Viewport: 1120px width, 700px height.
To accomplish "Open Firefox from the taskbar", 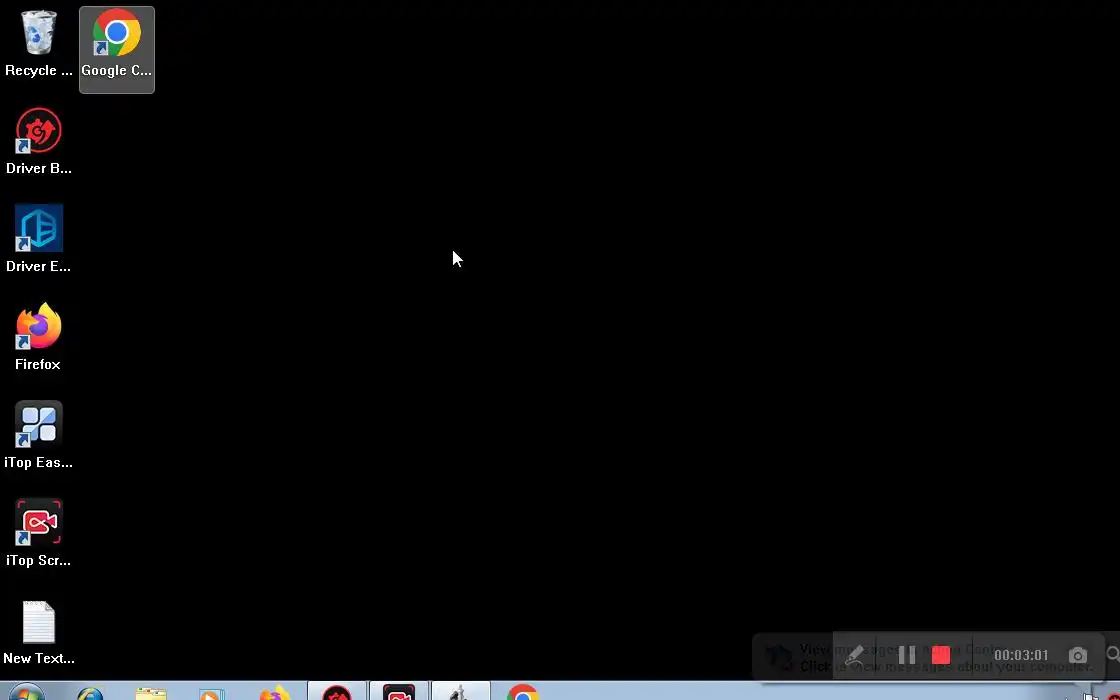I will click(x=274, y=693).
